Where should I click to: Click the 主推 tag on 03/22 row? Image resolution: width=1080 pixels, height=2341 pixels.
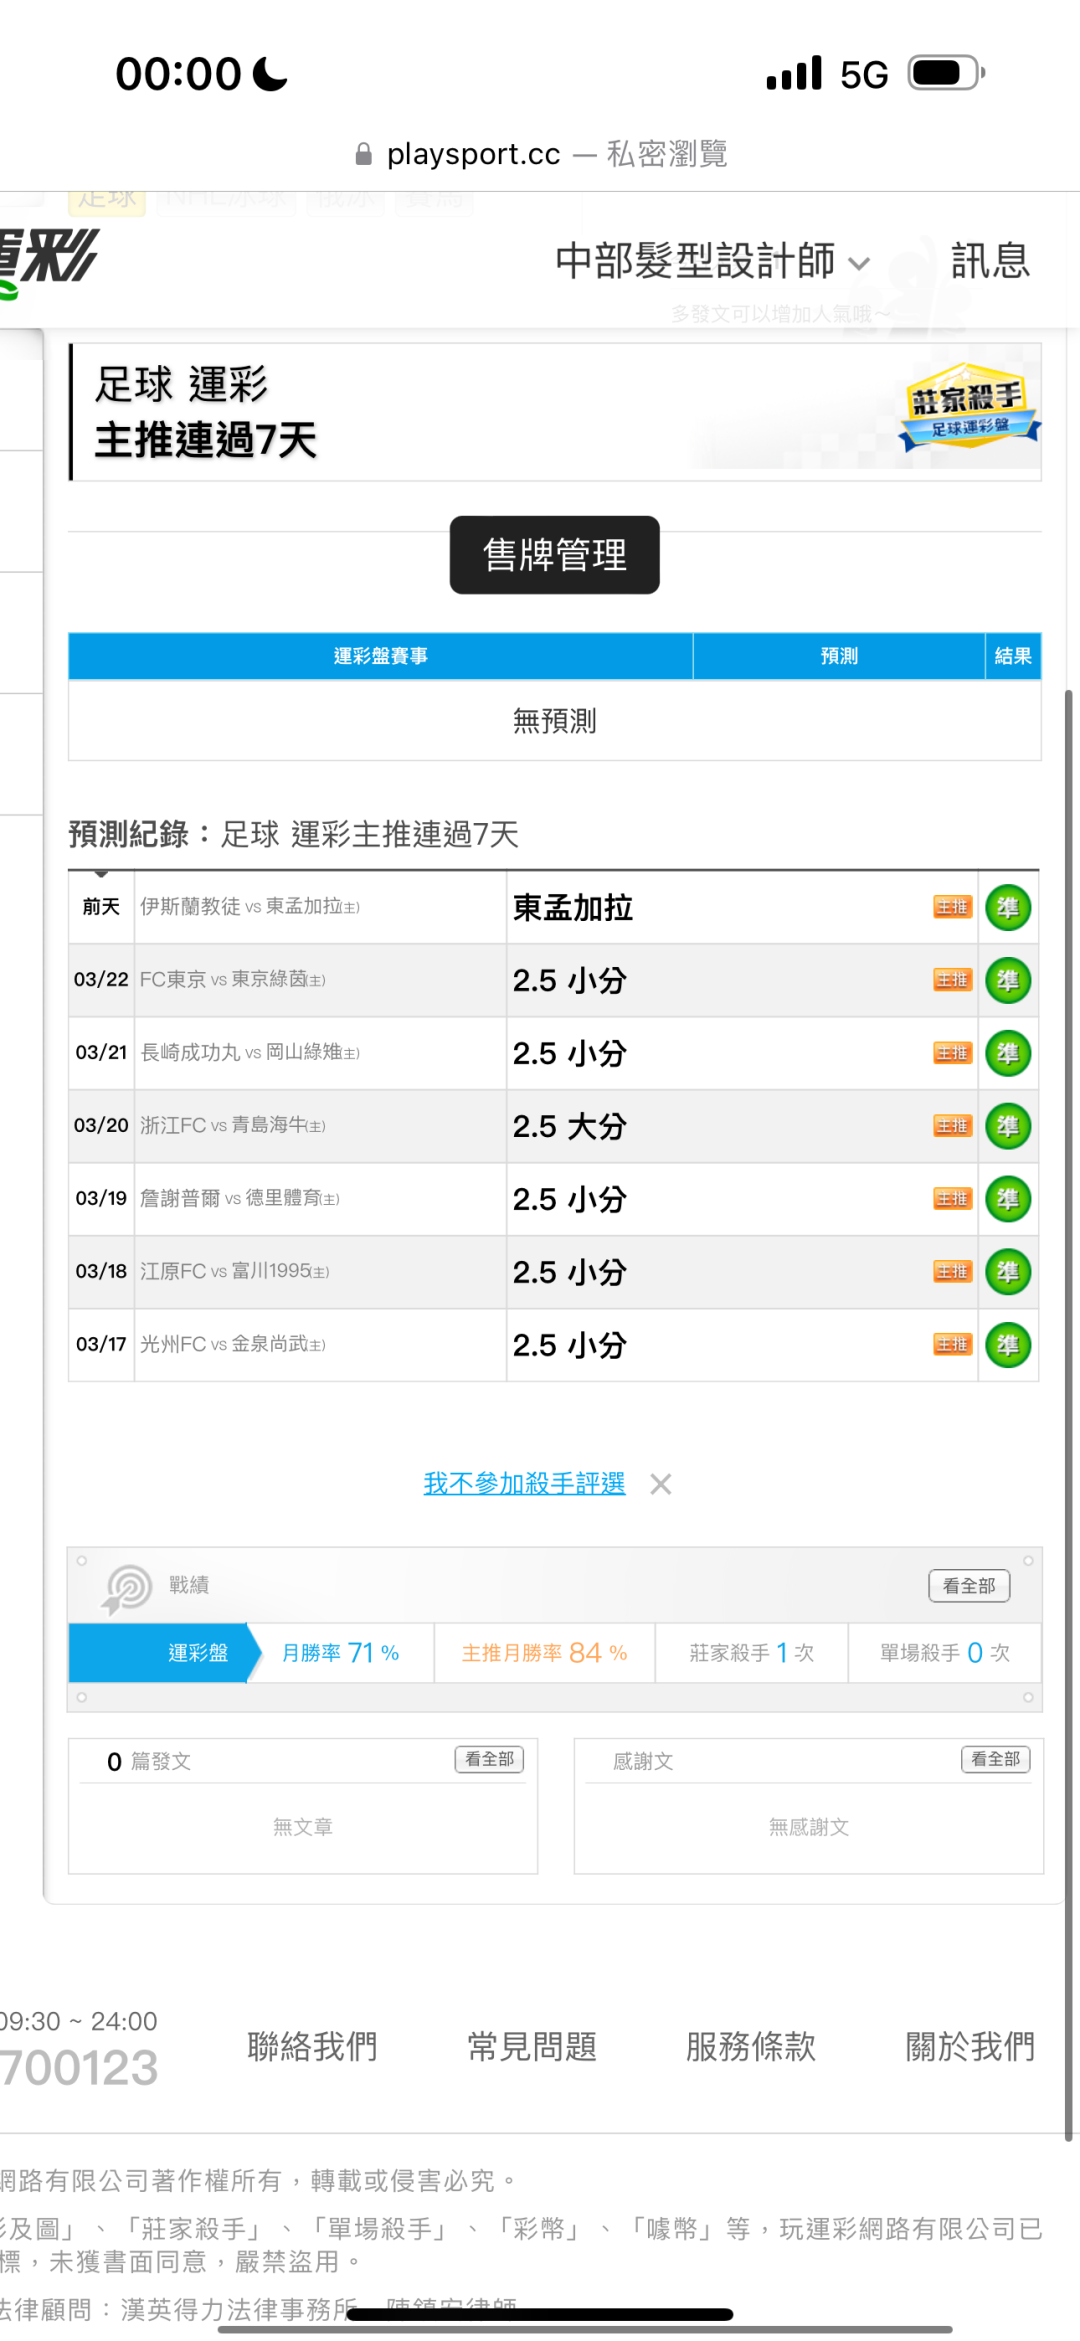(x=952, y=980)
